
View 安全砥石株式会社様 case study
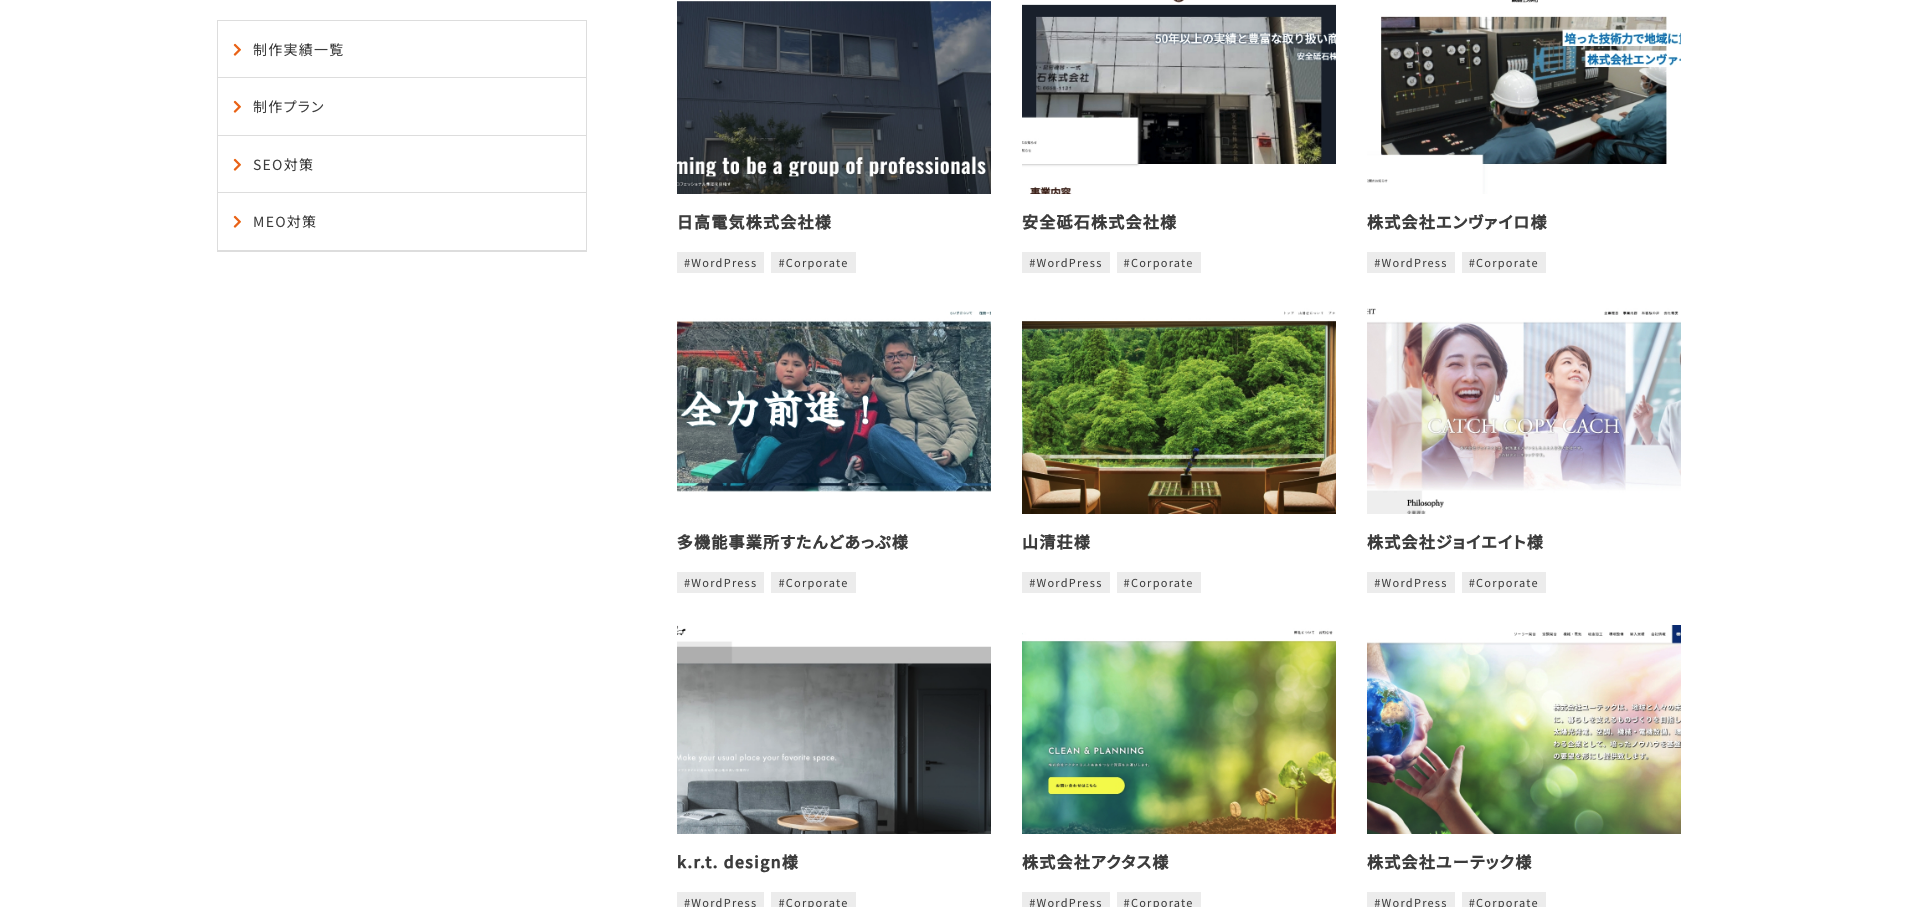[x=1100, y=222]
